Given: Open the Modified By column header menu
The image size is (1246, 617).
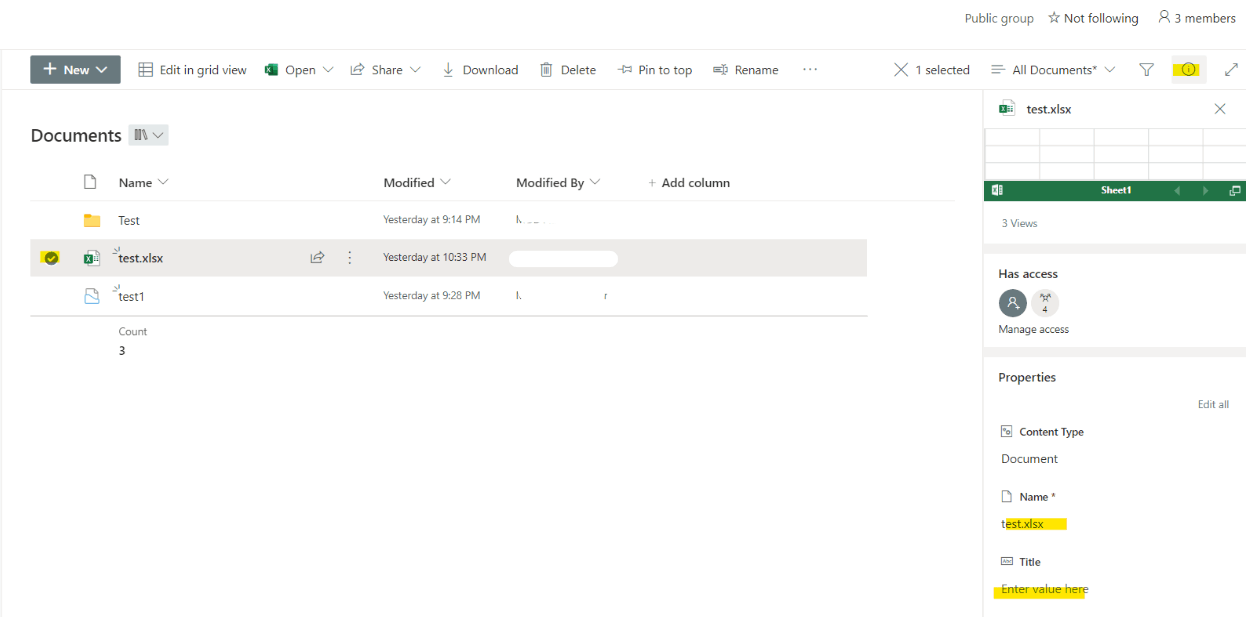Looking at the screenshot, I should point(558,183).
